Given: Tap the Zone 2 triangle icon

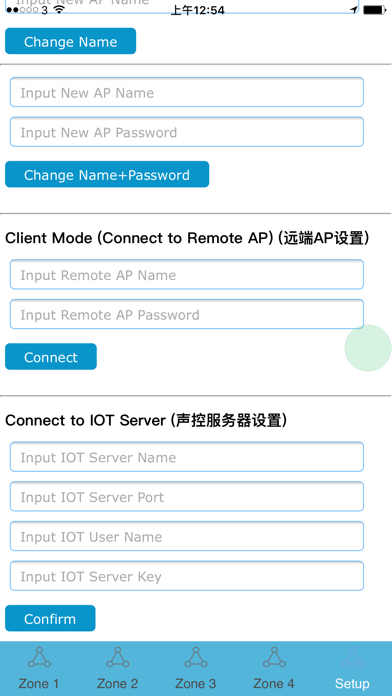Looking at the screenshot, I should tap(118, 657).
